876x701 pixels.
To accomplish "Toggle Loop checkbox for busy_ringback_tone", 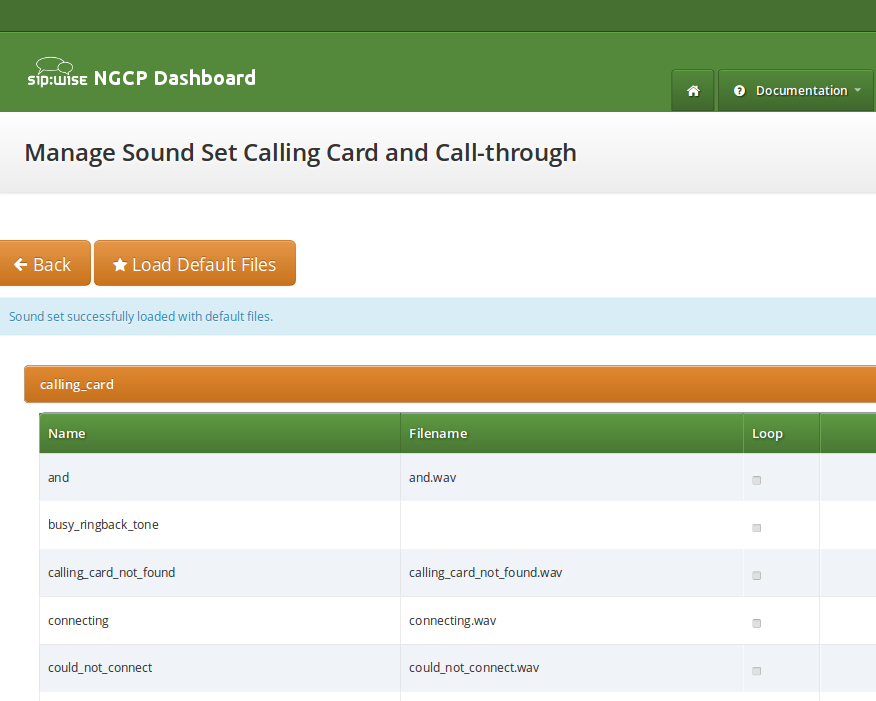I will (756, 528).
